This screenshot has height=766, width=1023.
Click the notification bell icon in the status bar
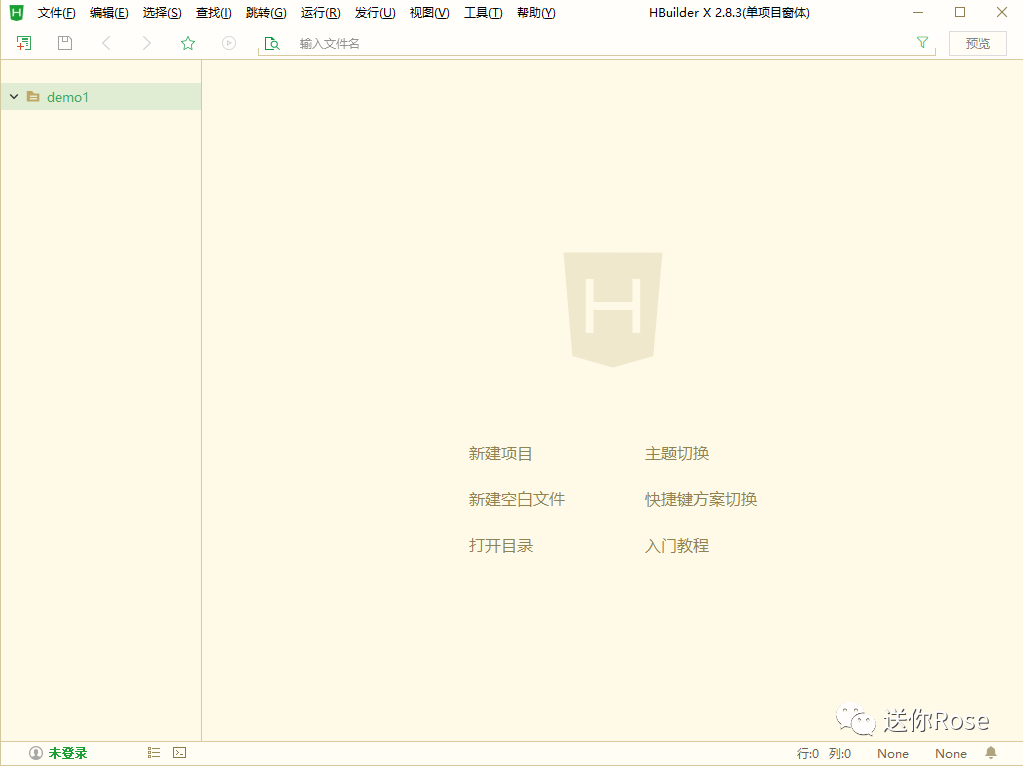990,752
